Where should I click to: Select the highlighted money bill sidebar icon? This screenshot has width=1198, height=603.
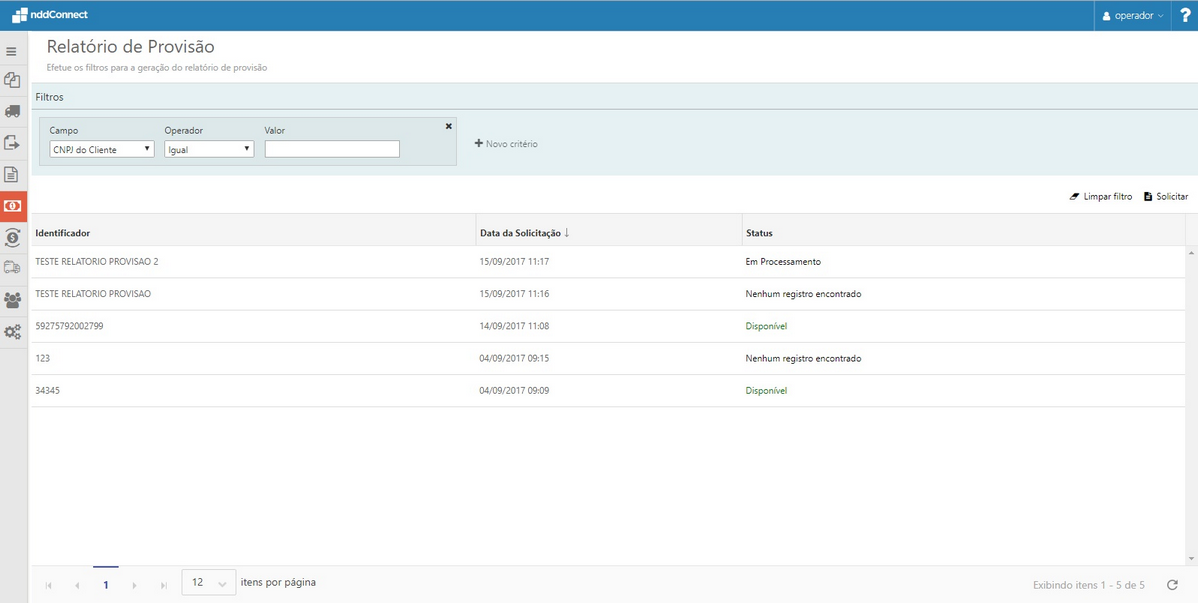(x=13, y=206)
